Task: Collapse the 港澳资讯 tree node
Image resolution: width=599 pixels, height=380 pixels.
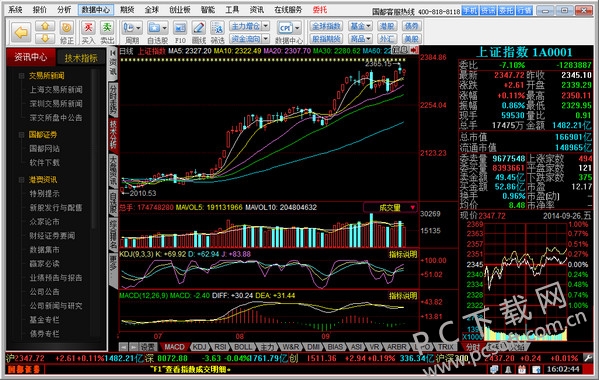Action: (x=21, y=179)
